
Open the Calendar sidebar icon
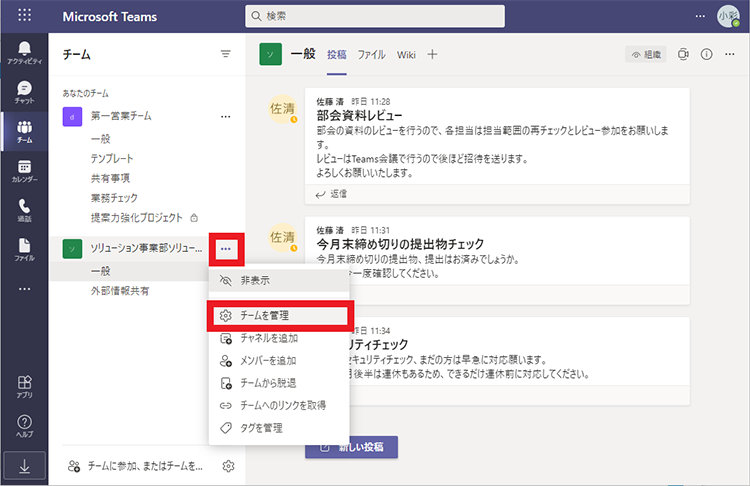[x=24, y=171]
